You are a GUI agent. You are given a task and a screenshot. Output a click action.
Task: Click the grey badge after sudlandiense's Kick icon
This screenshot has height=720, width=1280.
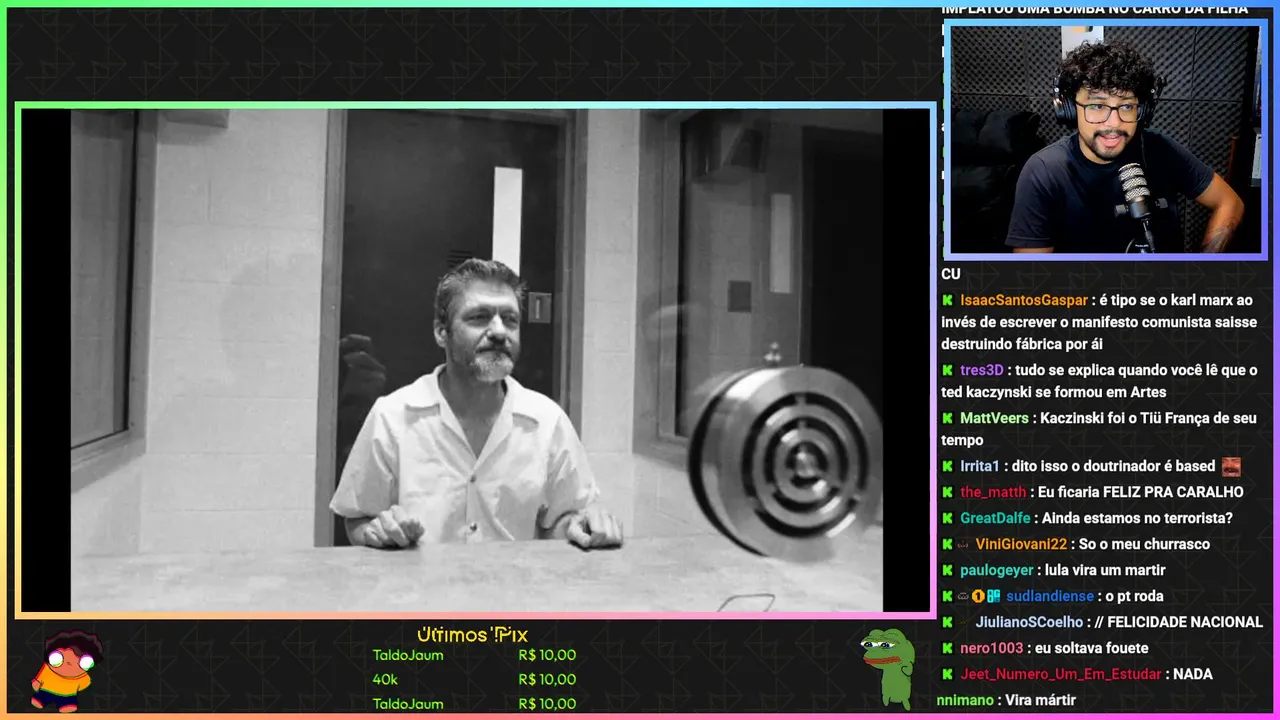(963, 596)
